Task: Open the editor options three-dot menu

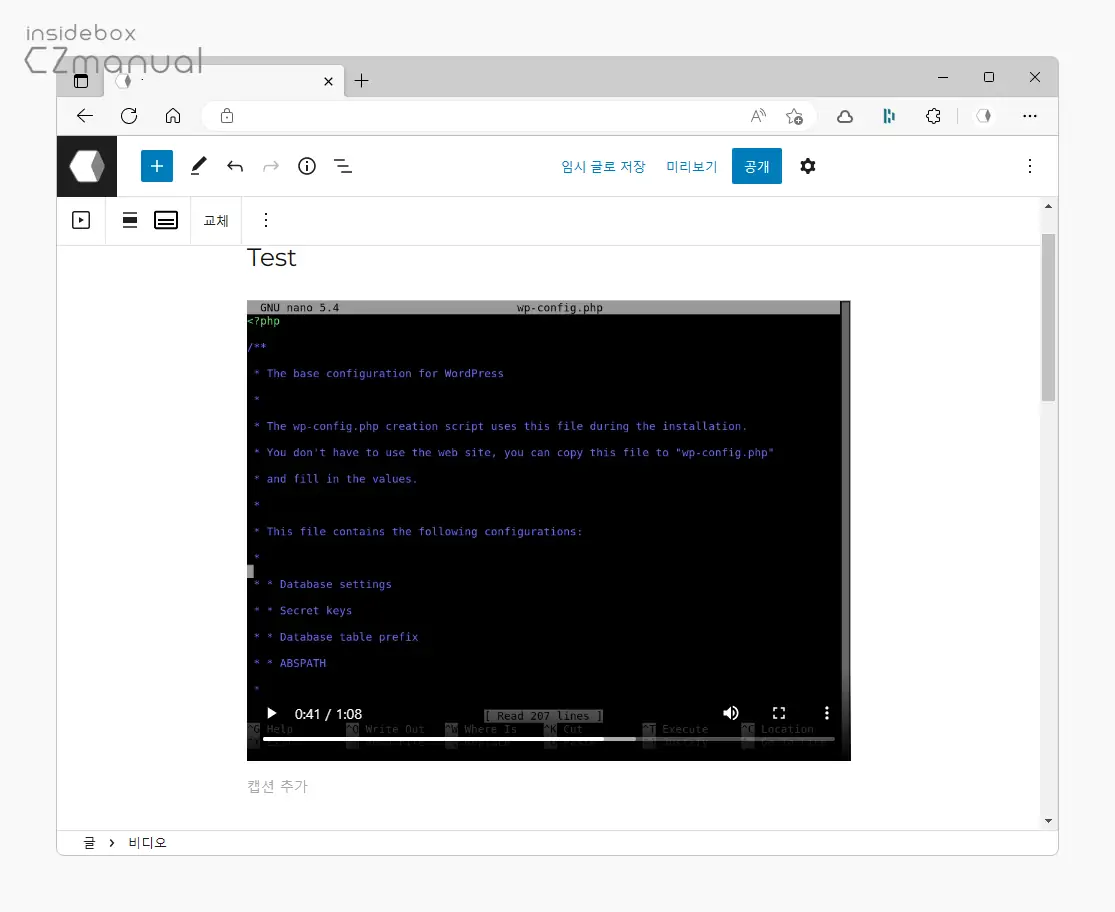Action: point(1030,166)
